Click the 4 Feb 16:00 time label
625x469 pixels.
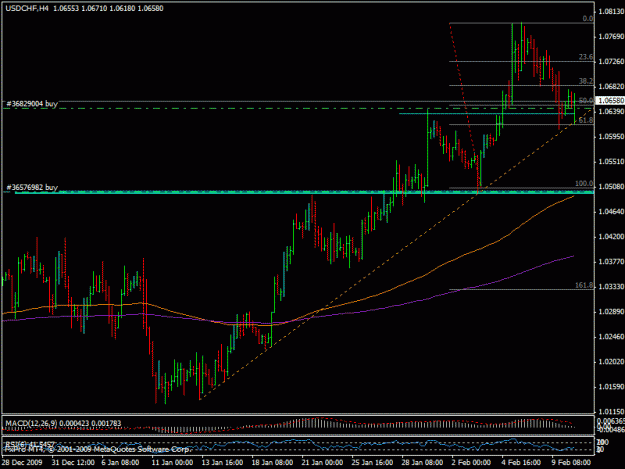click(x=521, y=463)
